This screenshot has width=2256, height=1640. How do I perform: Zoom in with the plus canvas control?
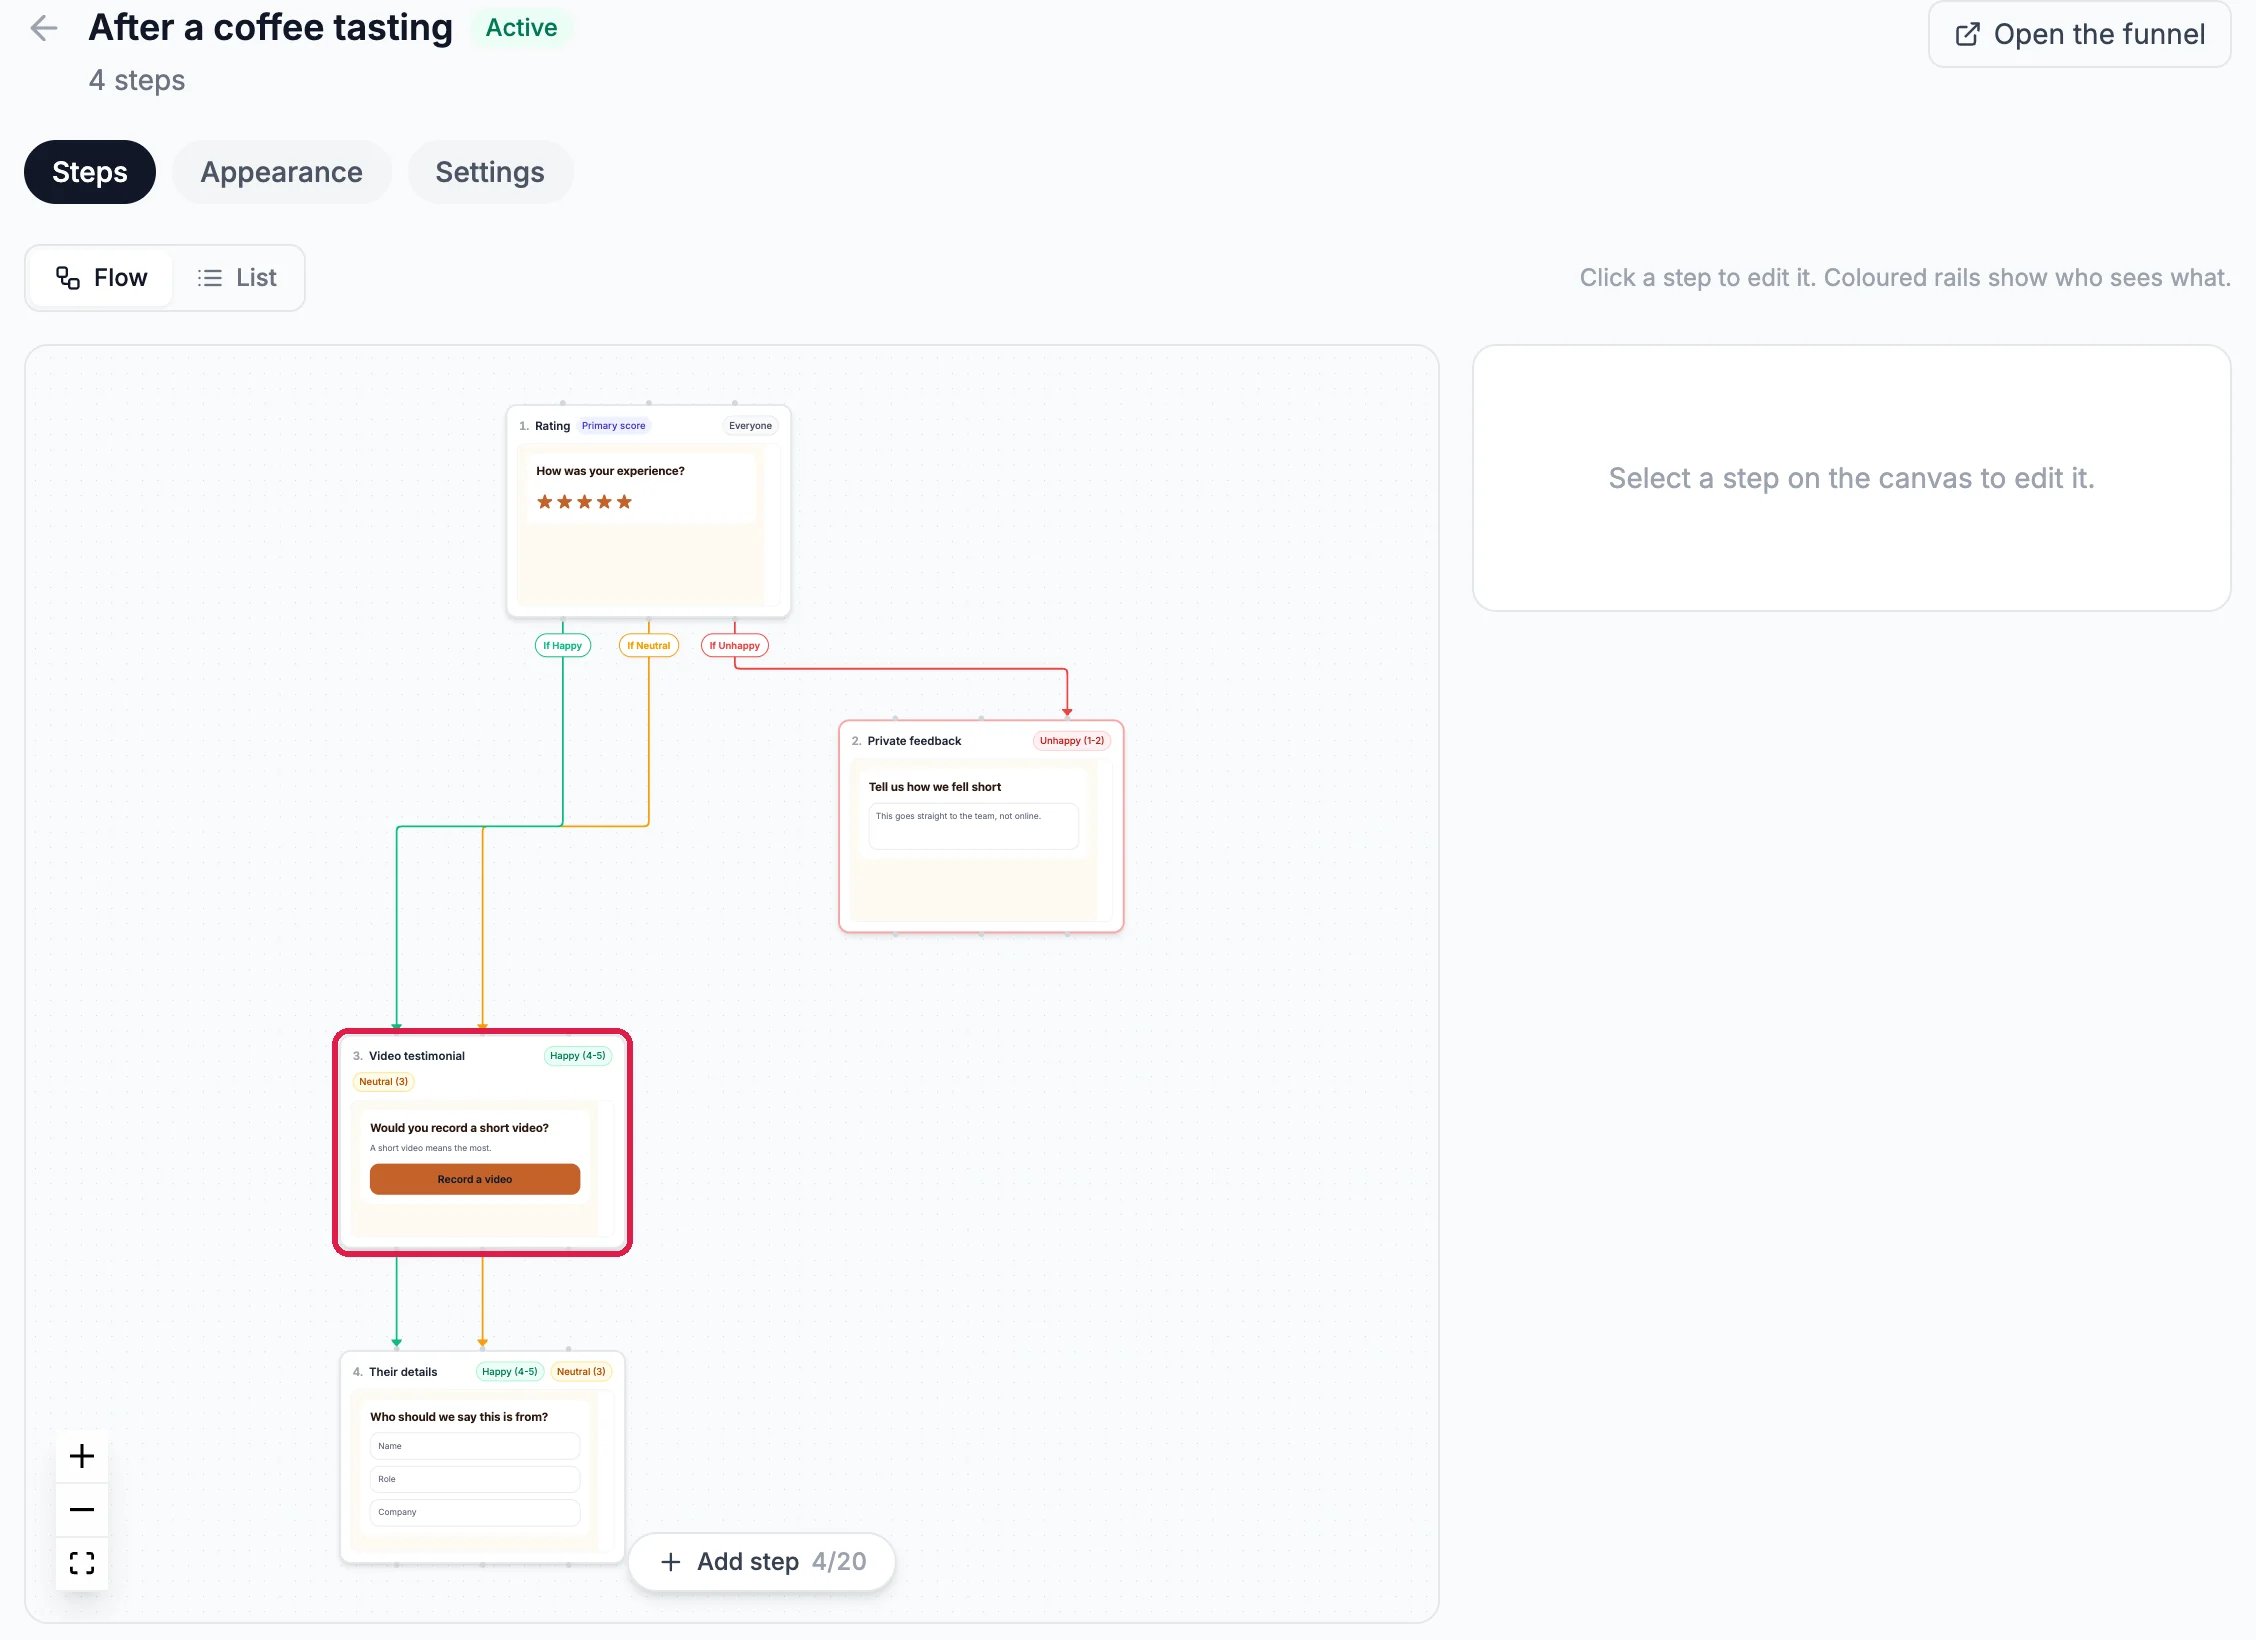(x=82, y=1456)
